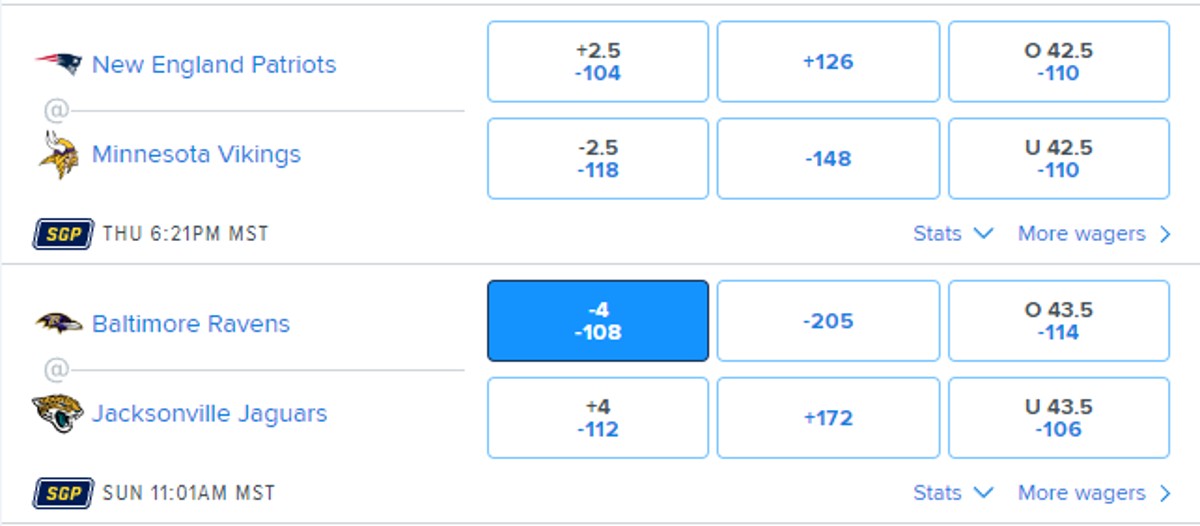
Task: Pick Ravens moneyline -205
Action: tap(828, 321)
